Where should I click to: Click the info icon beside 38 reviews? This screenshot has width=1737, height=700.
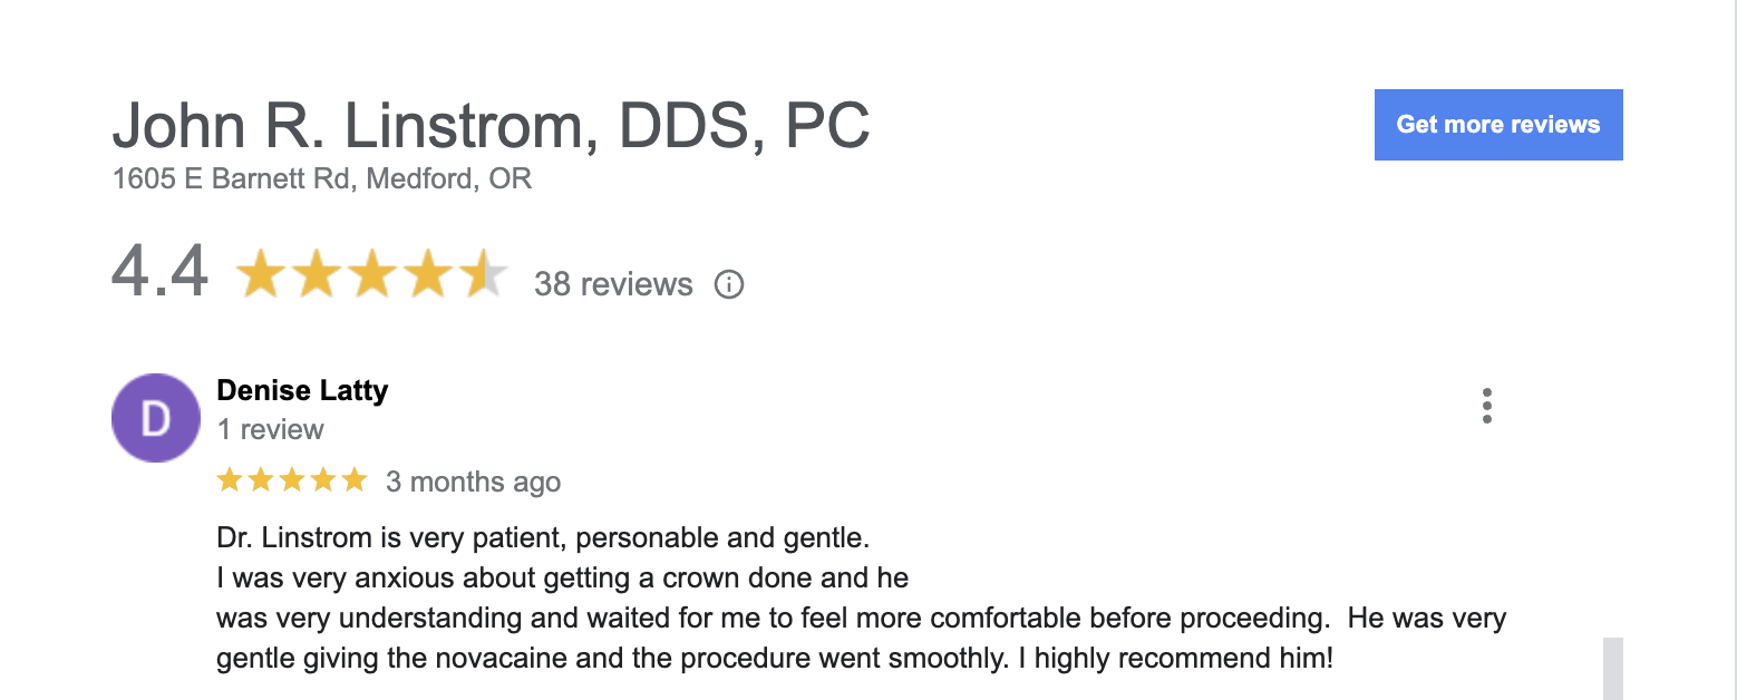[x=729, y=285]
